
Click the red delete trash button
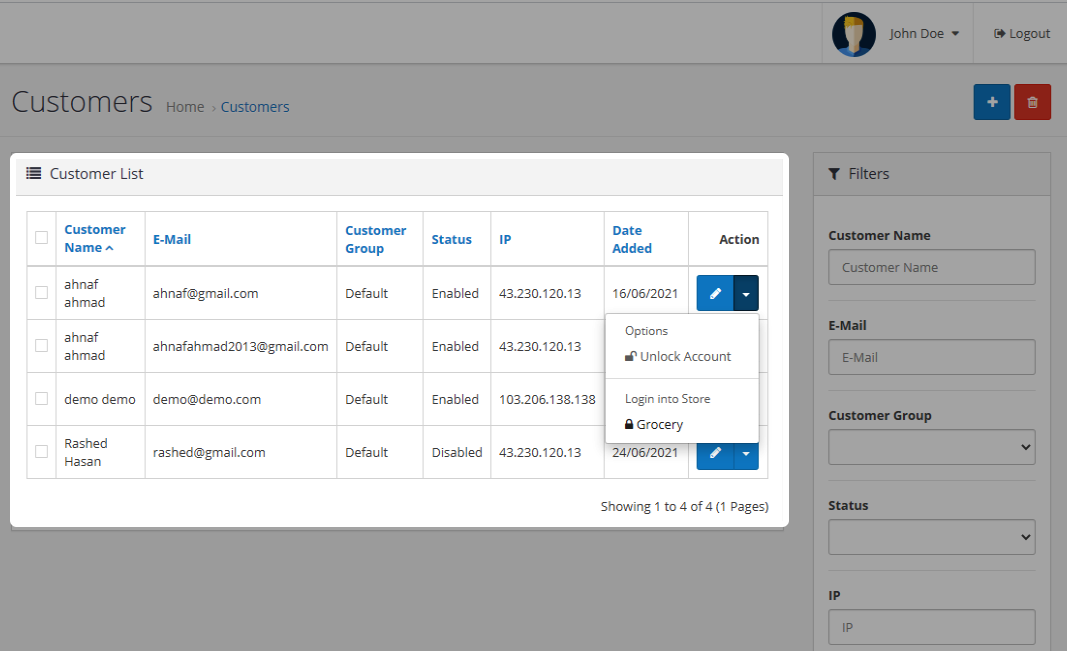click(x=1032, y=102)
